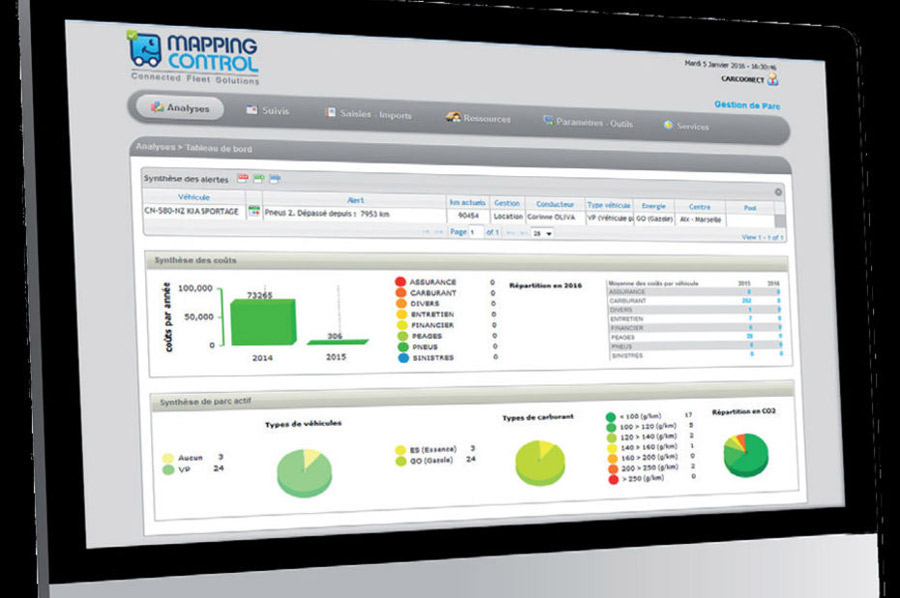
Task: Click the calendar icon in KIA SPORTAGE row
Action: pyautogui.click(x=254, y=212)
